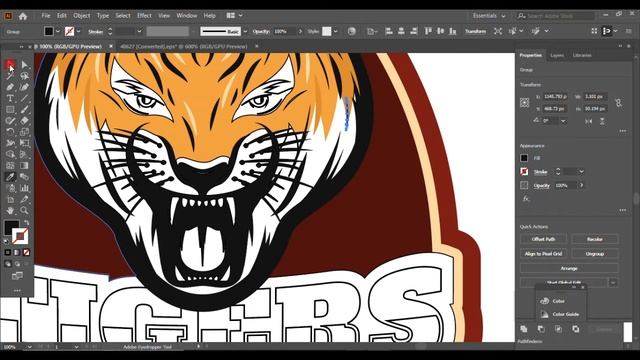The height and width of the screenshot is (360, 640).
Task: Open the control bar fill color dropdown
Action: click(58, 31)
